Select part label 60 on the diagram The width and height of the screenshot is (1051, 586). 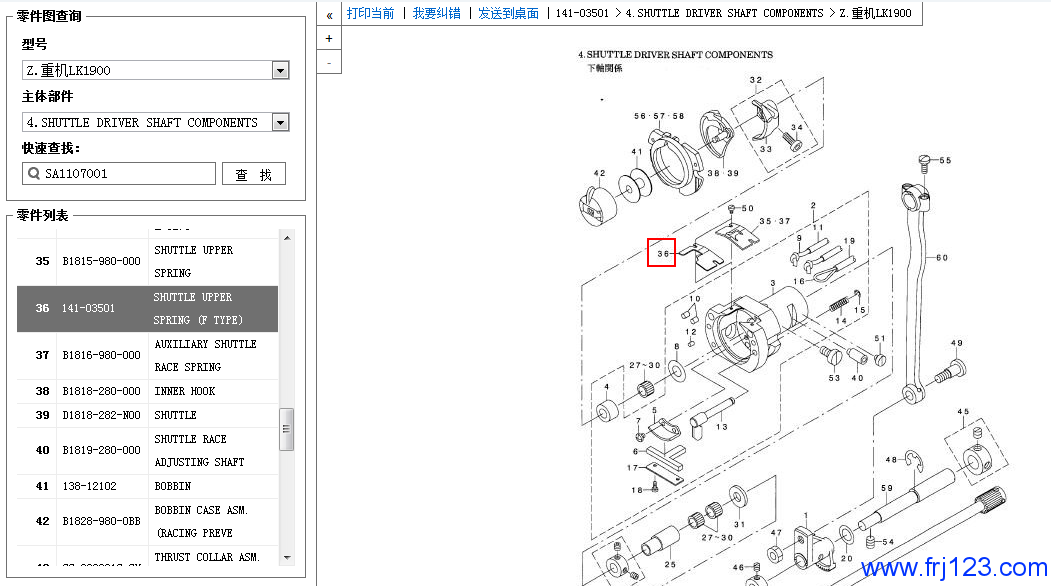click(x=941, y=258)
